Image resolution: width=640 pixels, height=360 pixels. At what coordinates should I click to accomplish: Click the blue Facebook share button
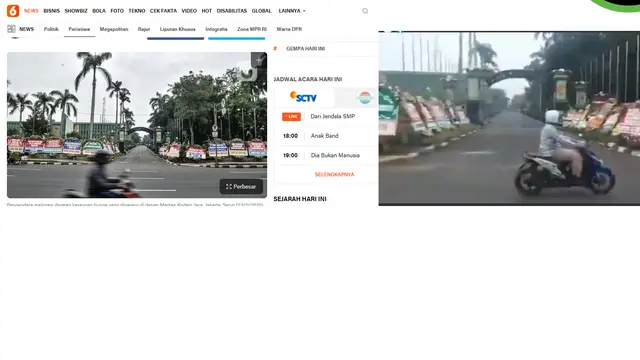click(x=176, y=38)
